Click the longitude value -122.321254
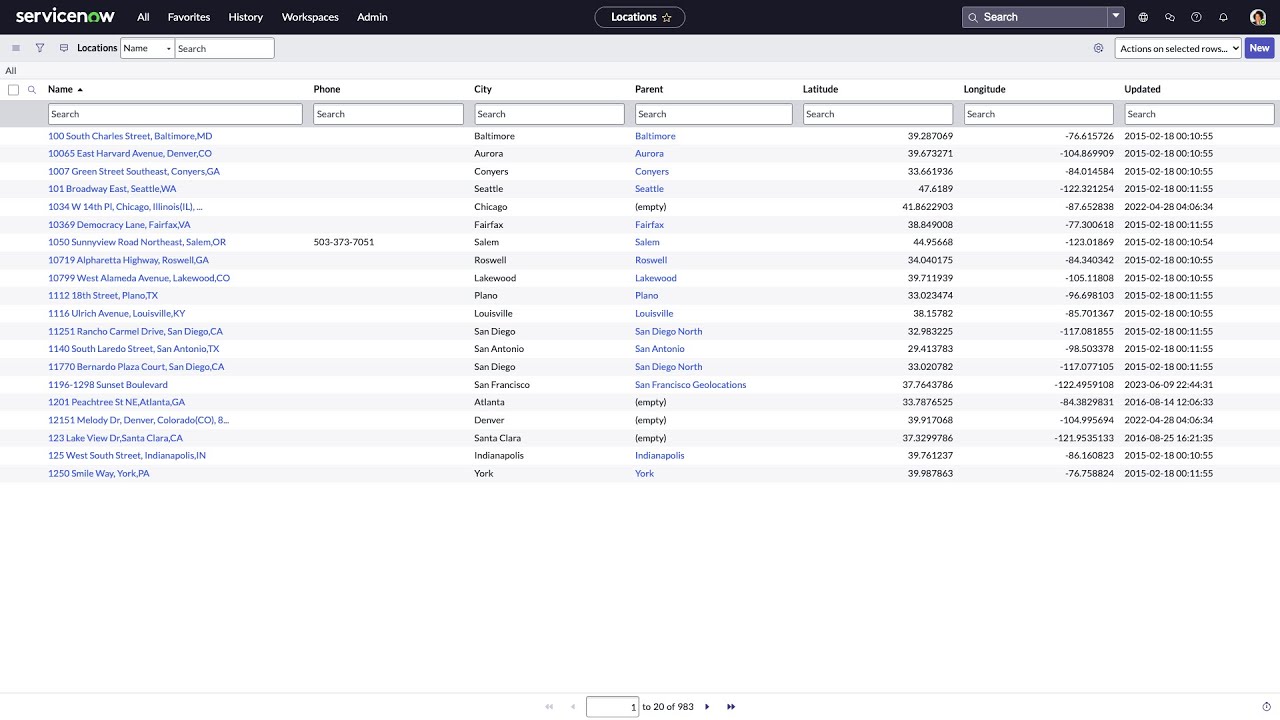Image resolution: width=1280 pixels, height=720 pixels. tap(1087, 189)
